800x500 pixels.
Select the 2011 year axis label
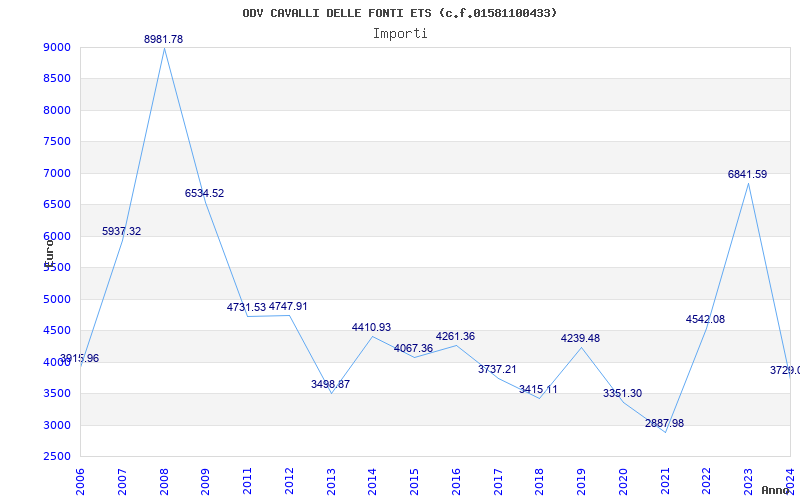[x=247, y=482]
